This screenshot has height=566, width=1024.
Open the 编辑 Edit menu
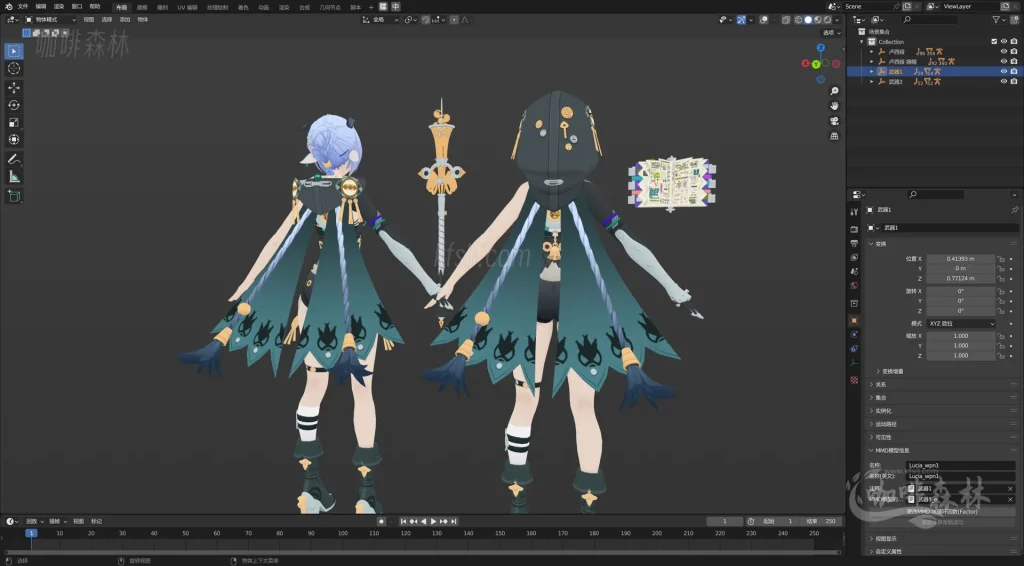point(40,7)
